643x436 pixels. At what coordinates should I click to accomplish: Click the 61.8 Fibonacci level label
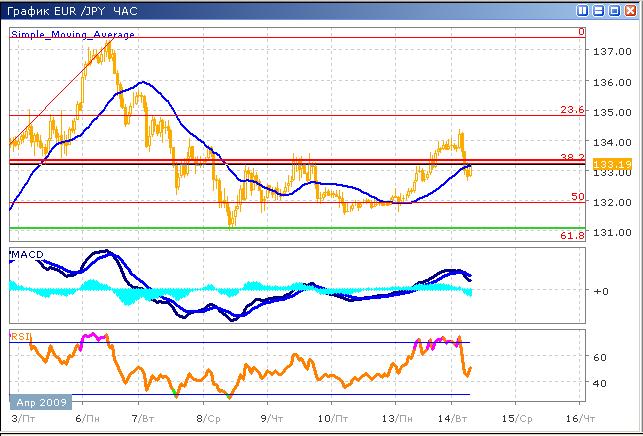click(571, 235)
